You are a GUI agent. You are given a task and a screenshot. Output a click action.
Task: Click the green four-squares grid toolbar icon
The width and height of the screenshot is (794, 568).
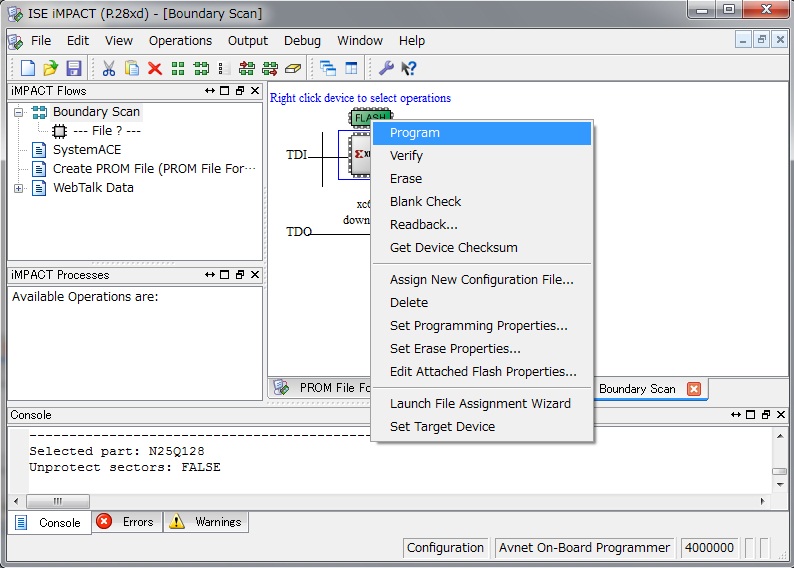pos(178,68)
